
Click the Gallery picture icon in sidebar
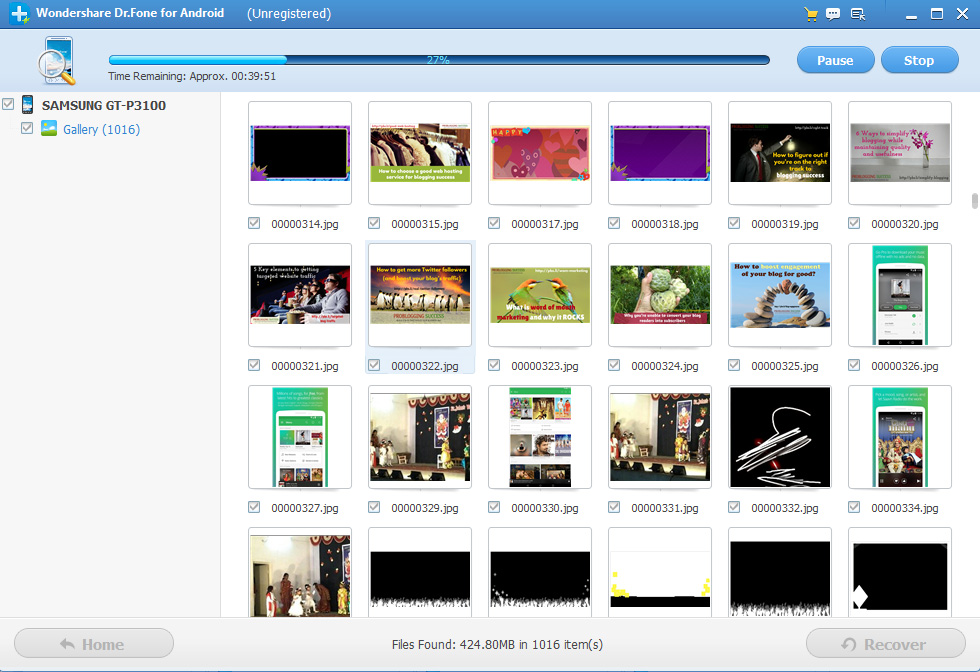click(48, 129)
